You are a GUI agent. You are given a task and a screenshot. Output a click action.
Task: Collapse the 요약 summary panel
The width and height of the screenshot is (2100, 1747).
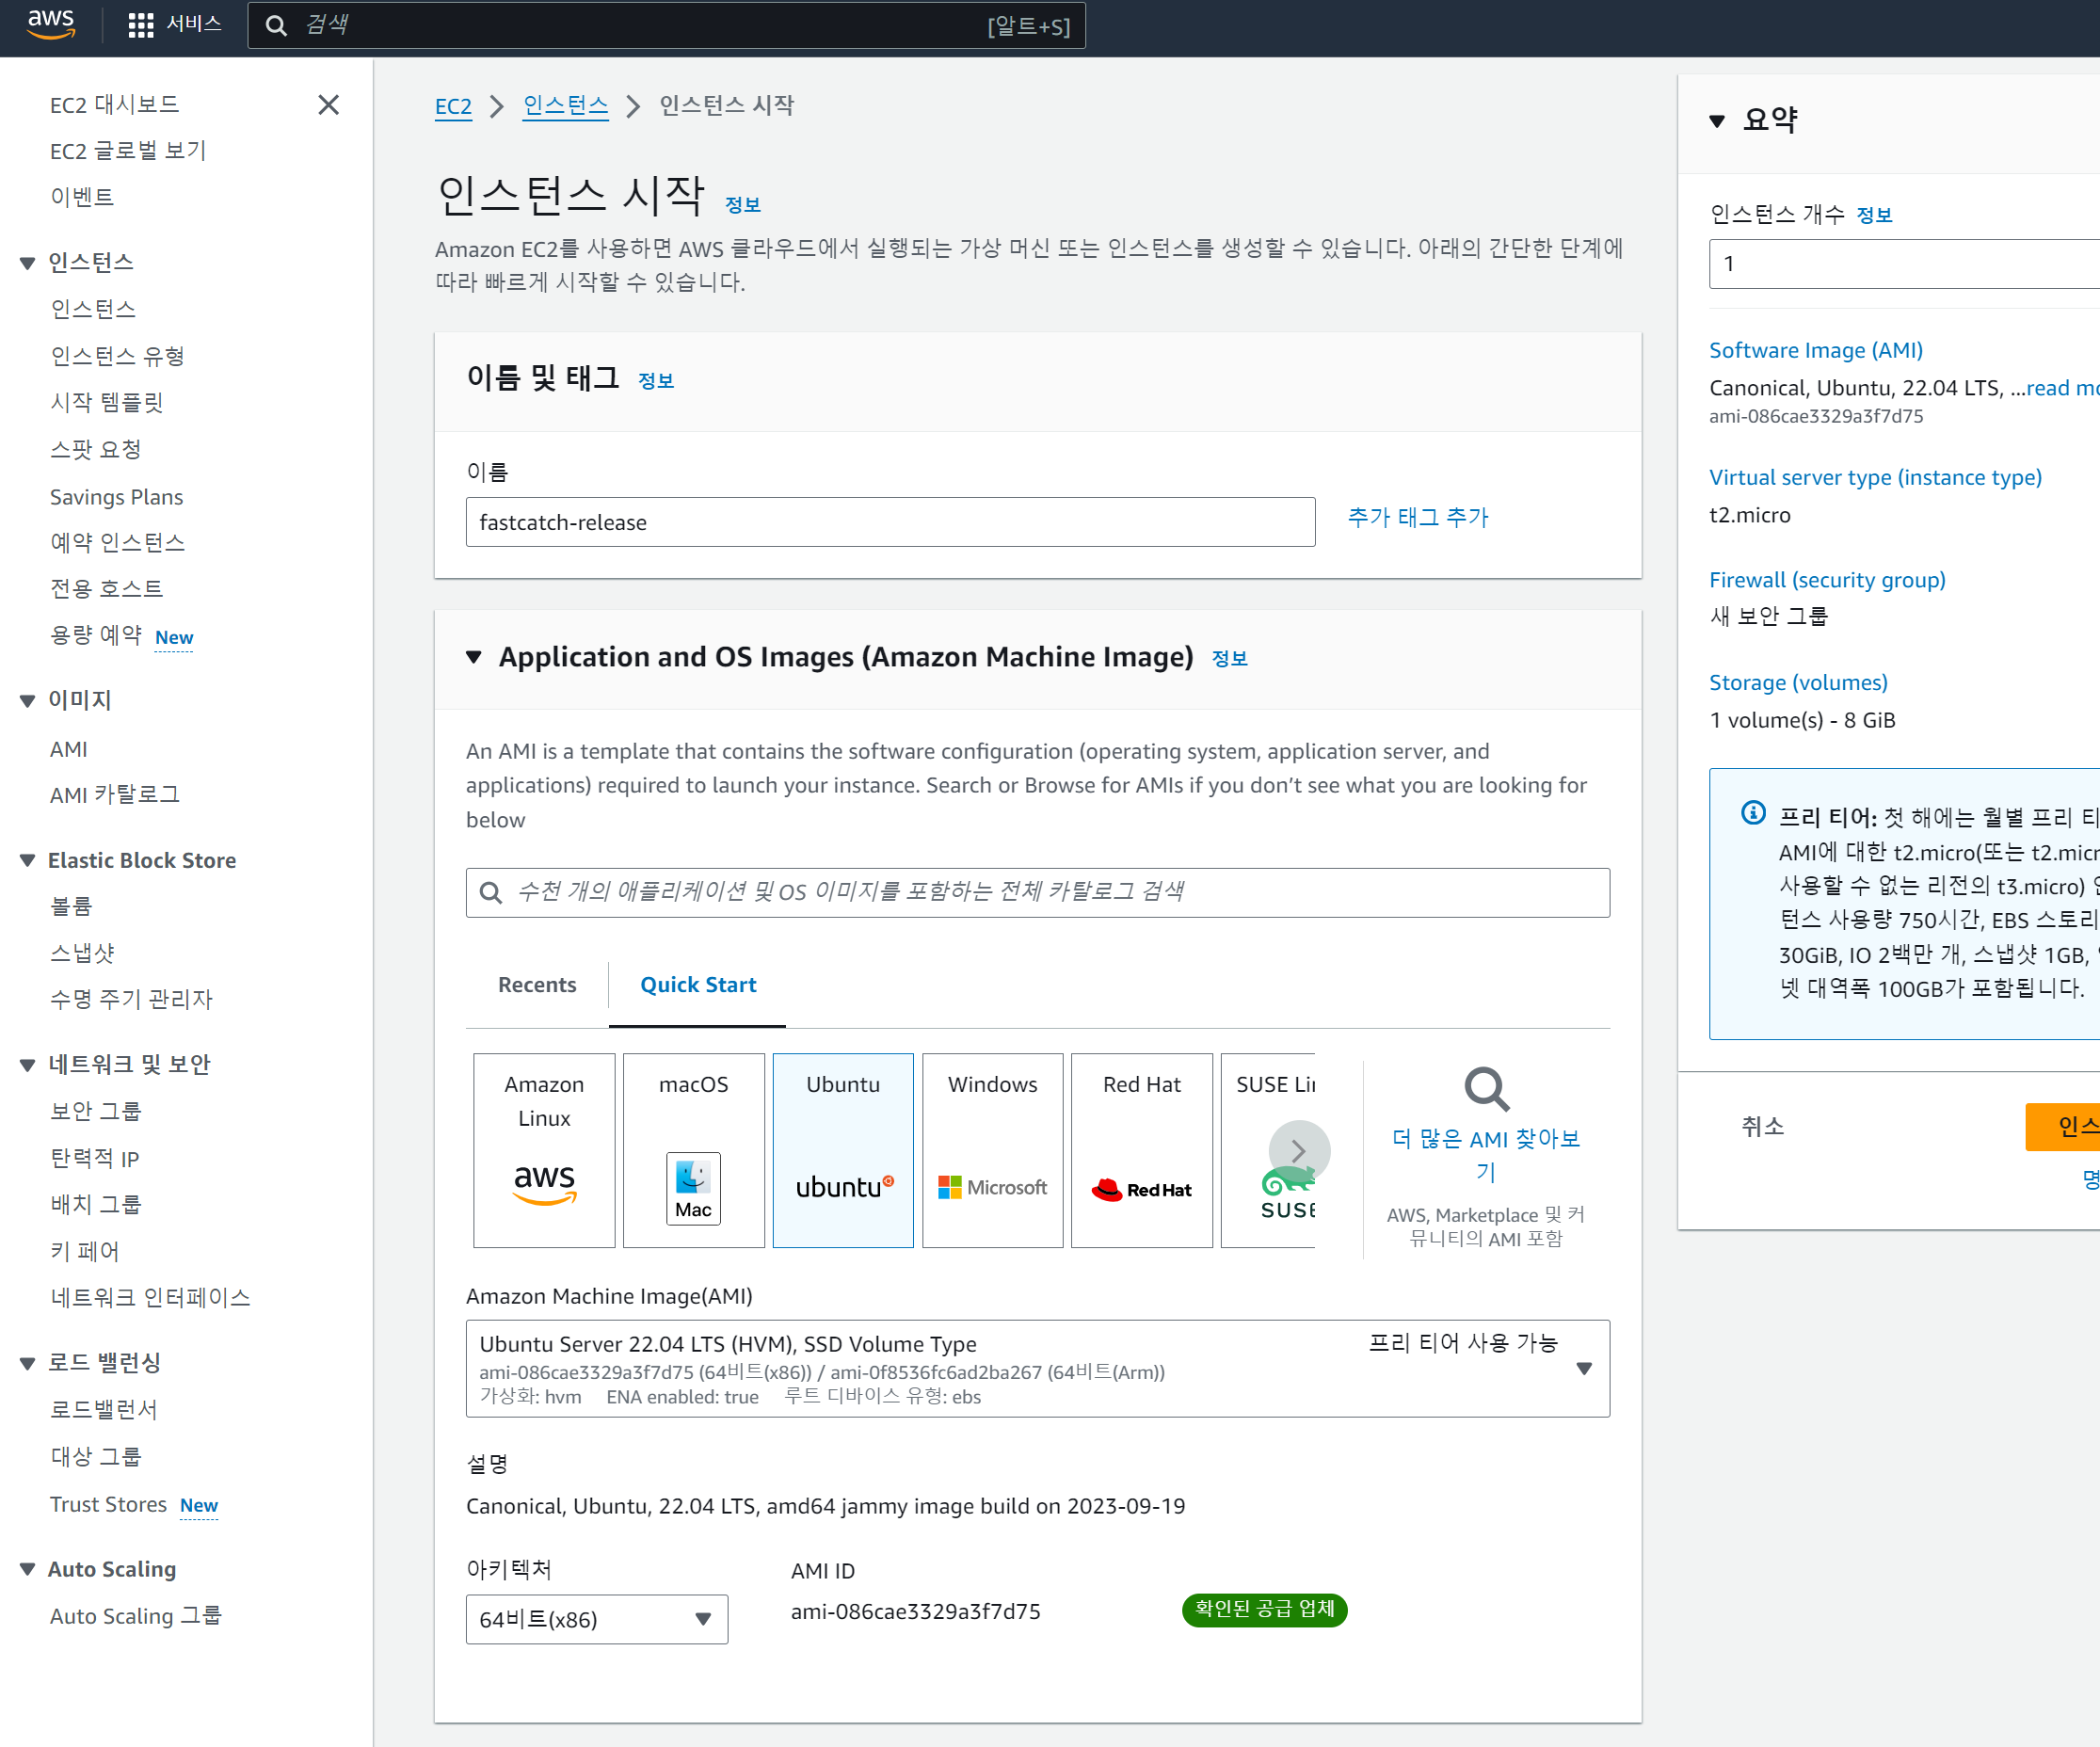(1717, 121)
